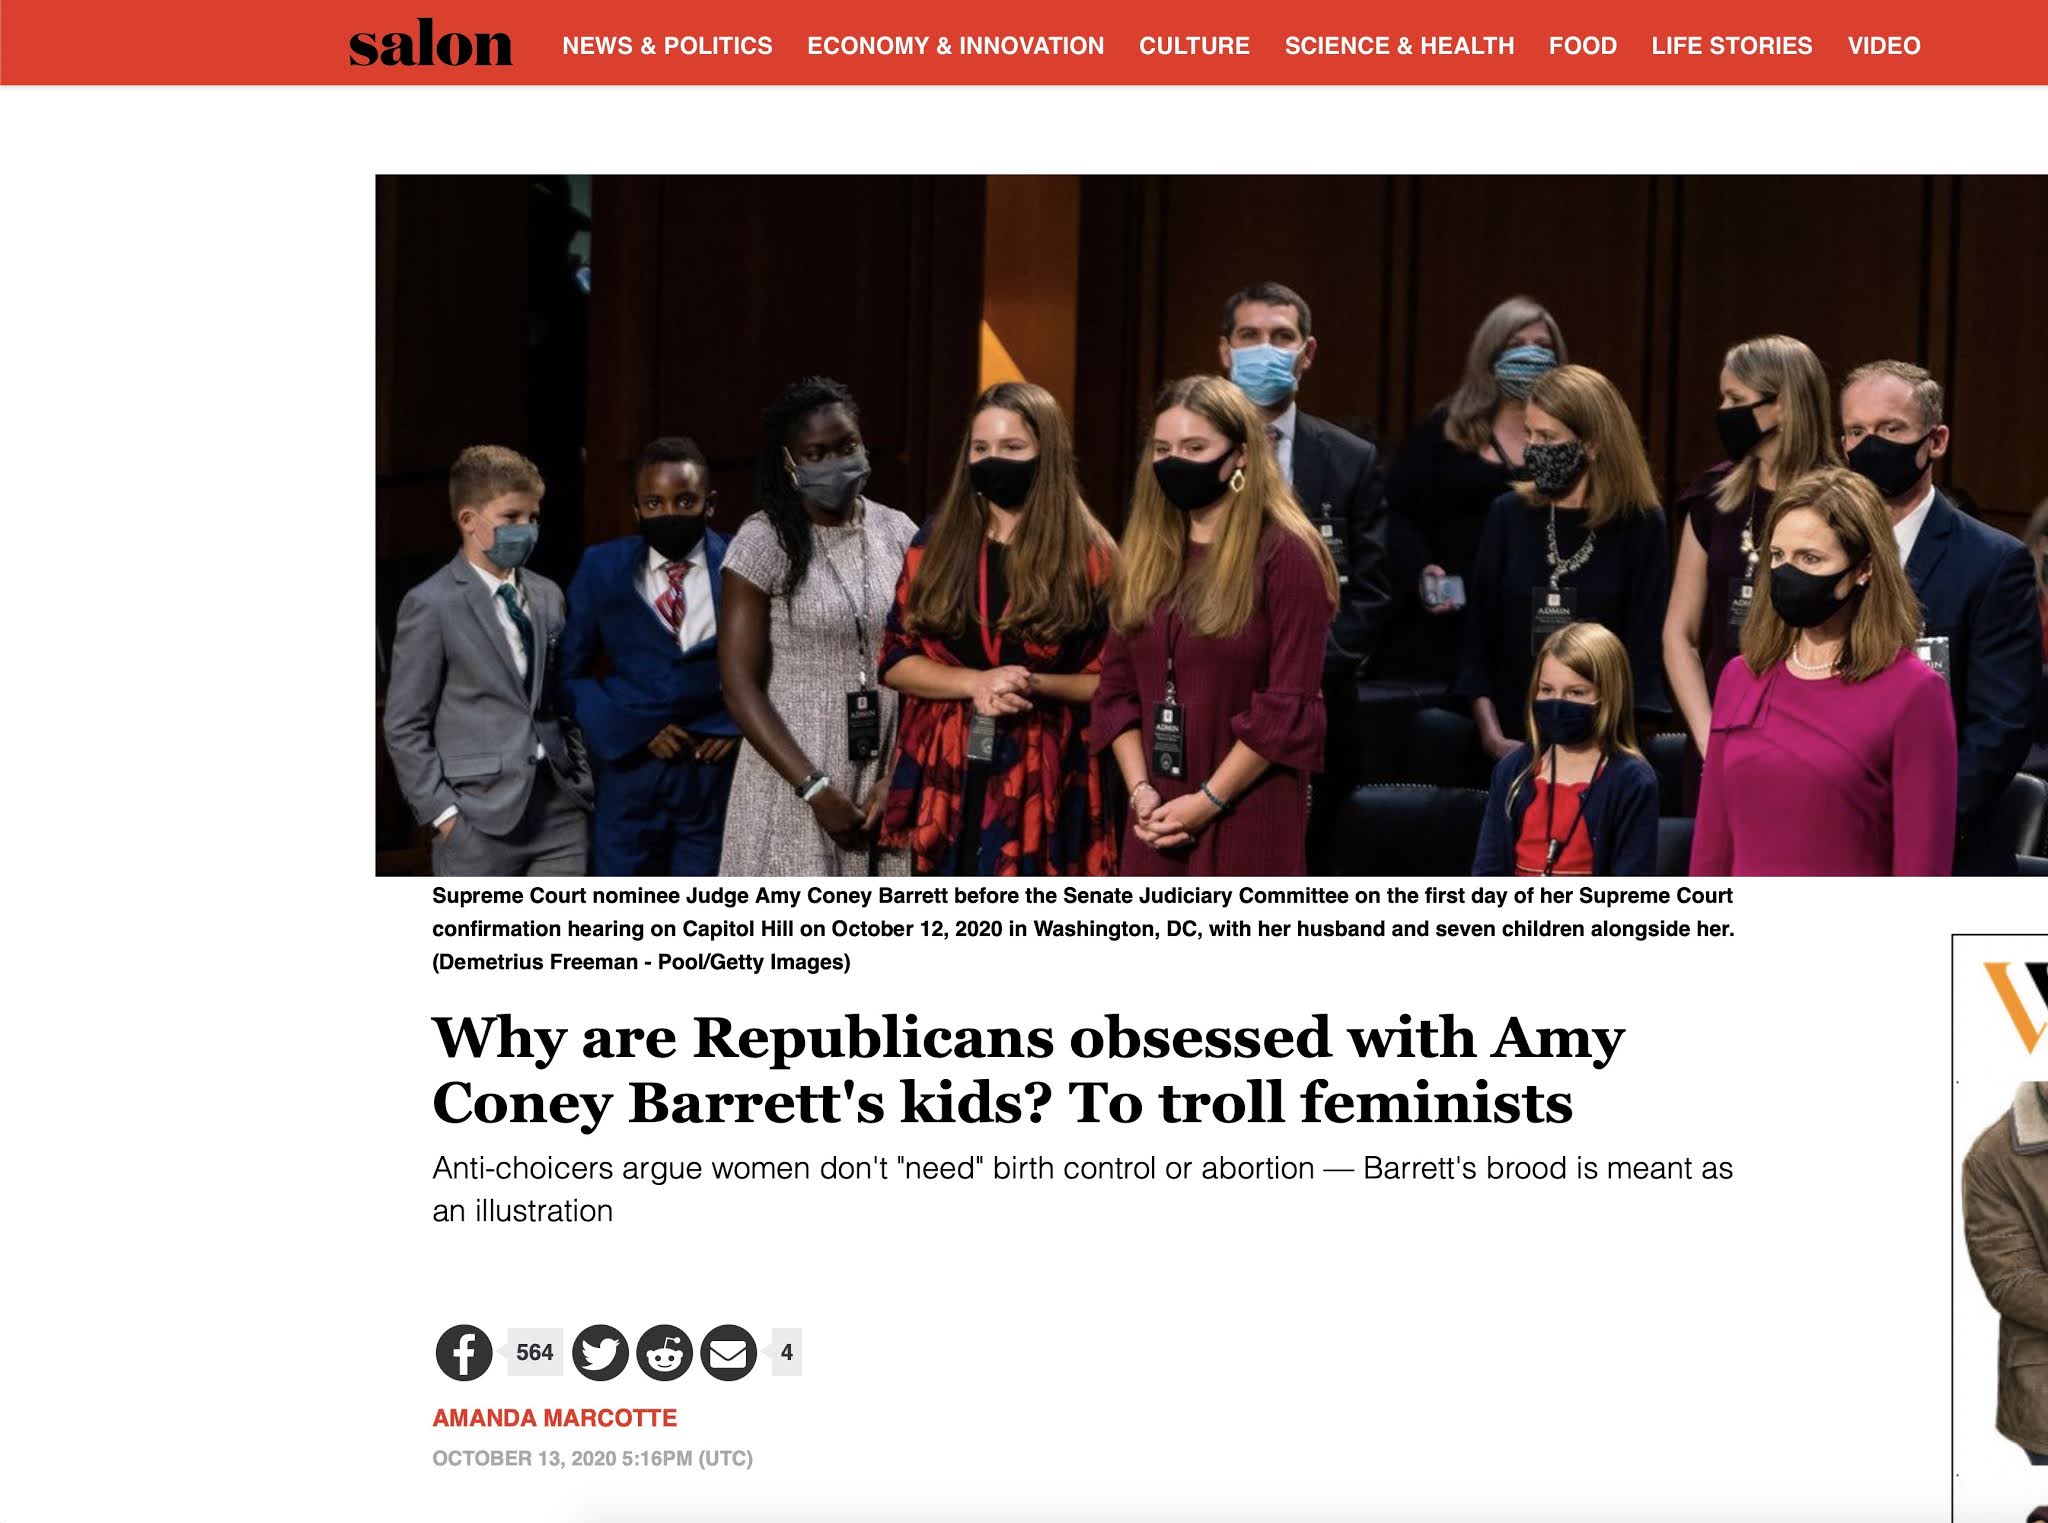Screen dimensions: 2048x1523
Task: Email the article using envelope icon
Action: [x=728, y=1352]
